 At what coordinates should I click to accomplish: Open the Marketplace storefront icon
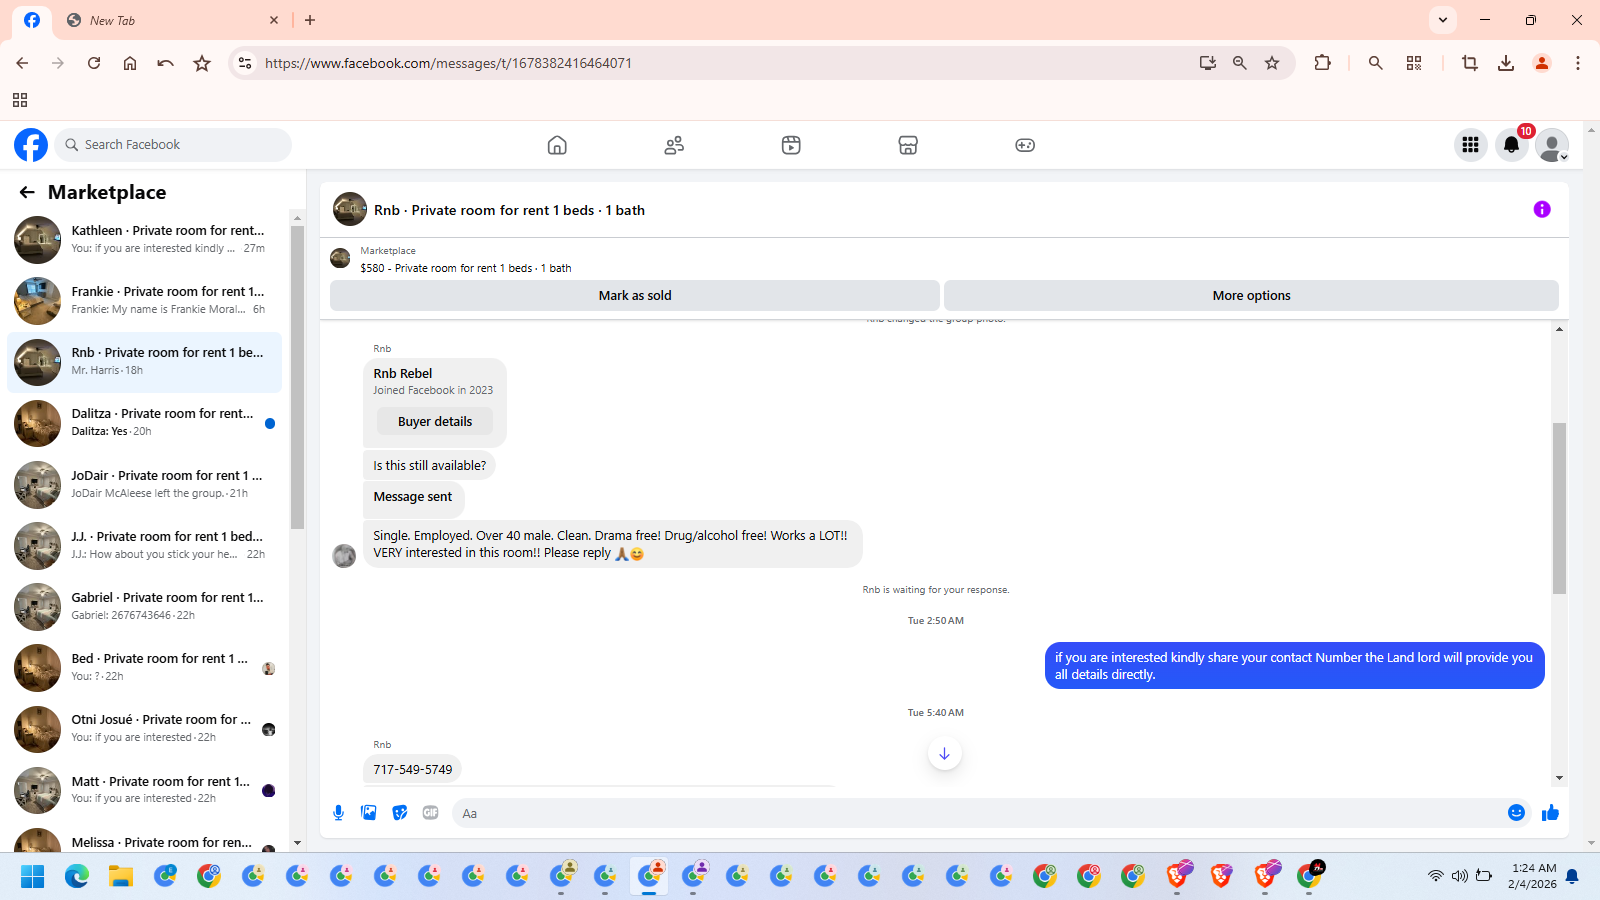coord(908,145)
